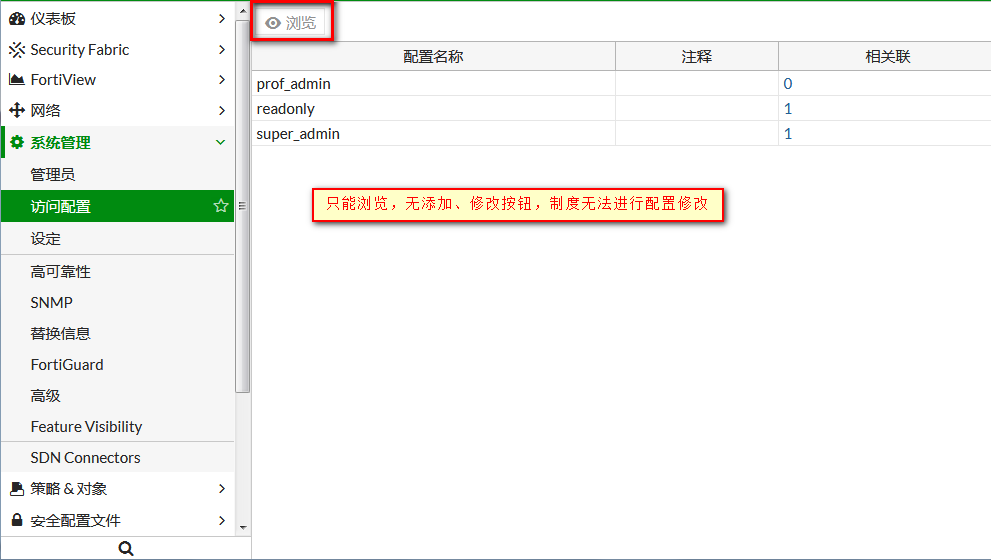Open the 管理员 menu item

[x=53, y=175]
